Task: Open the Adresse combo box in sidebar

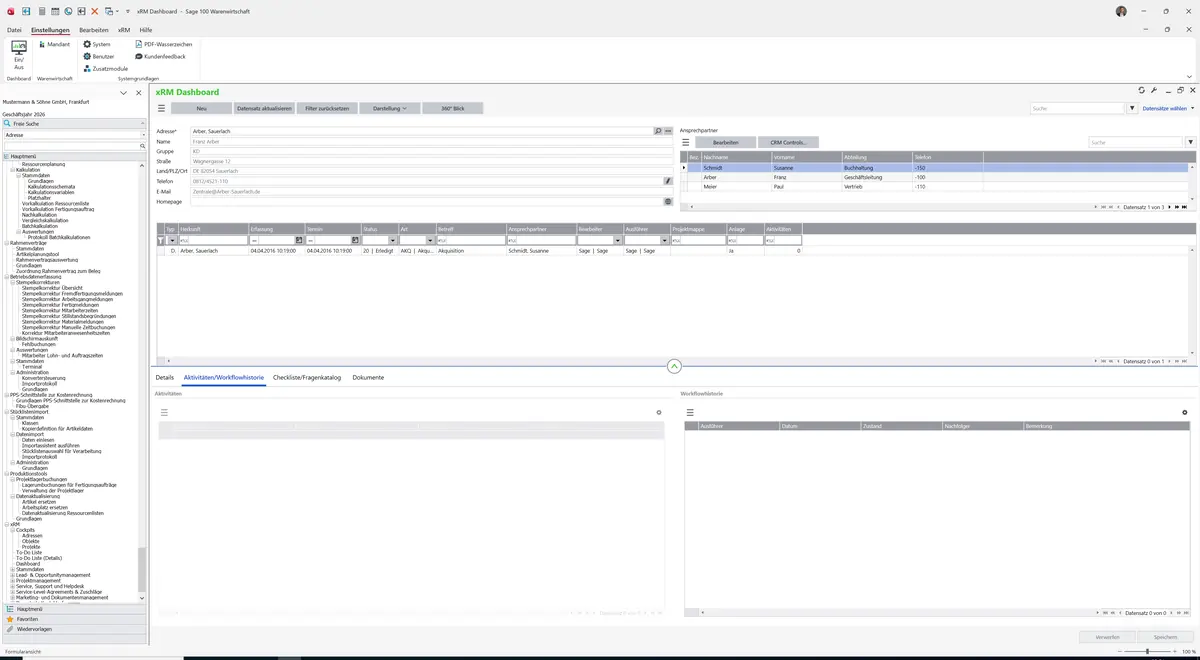Action: tap(75, 134)
